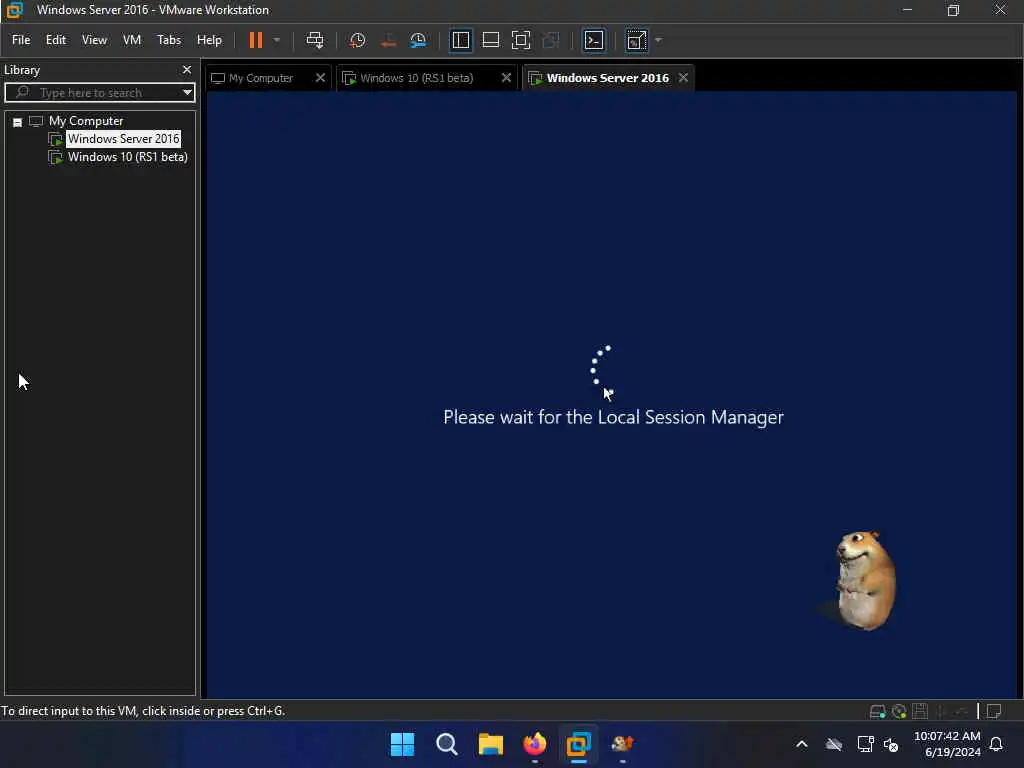Screen dimensions: 1024x768
Task: Send Ctrl+Alt+Del to the virtual machine
Action: pos(315,40)
